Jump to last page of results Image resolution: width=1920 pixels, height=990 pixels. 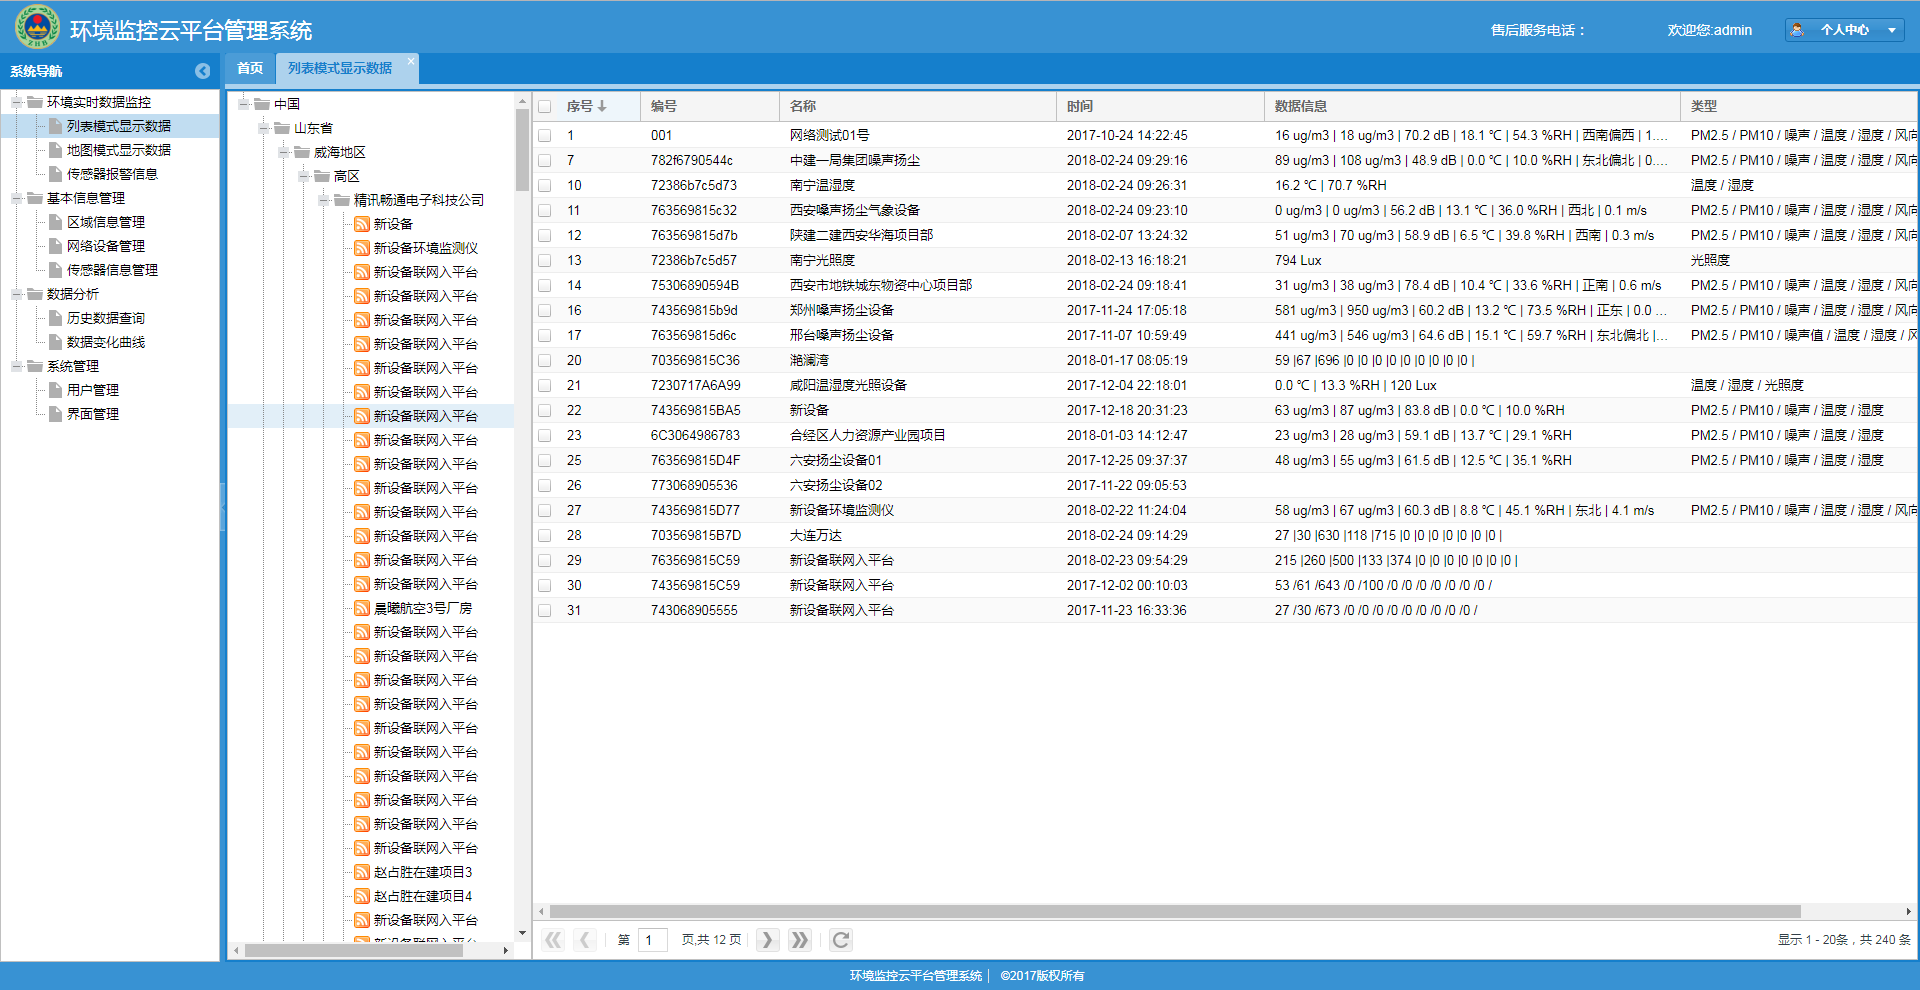799,940
